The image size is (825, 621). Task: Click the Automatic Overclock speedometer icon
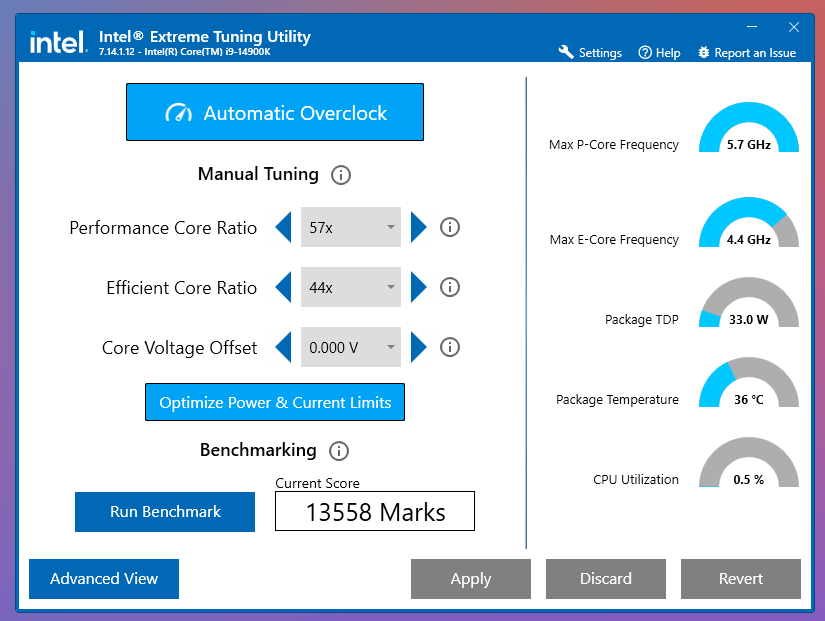click(179, 113)
